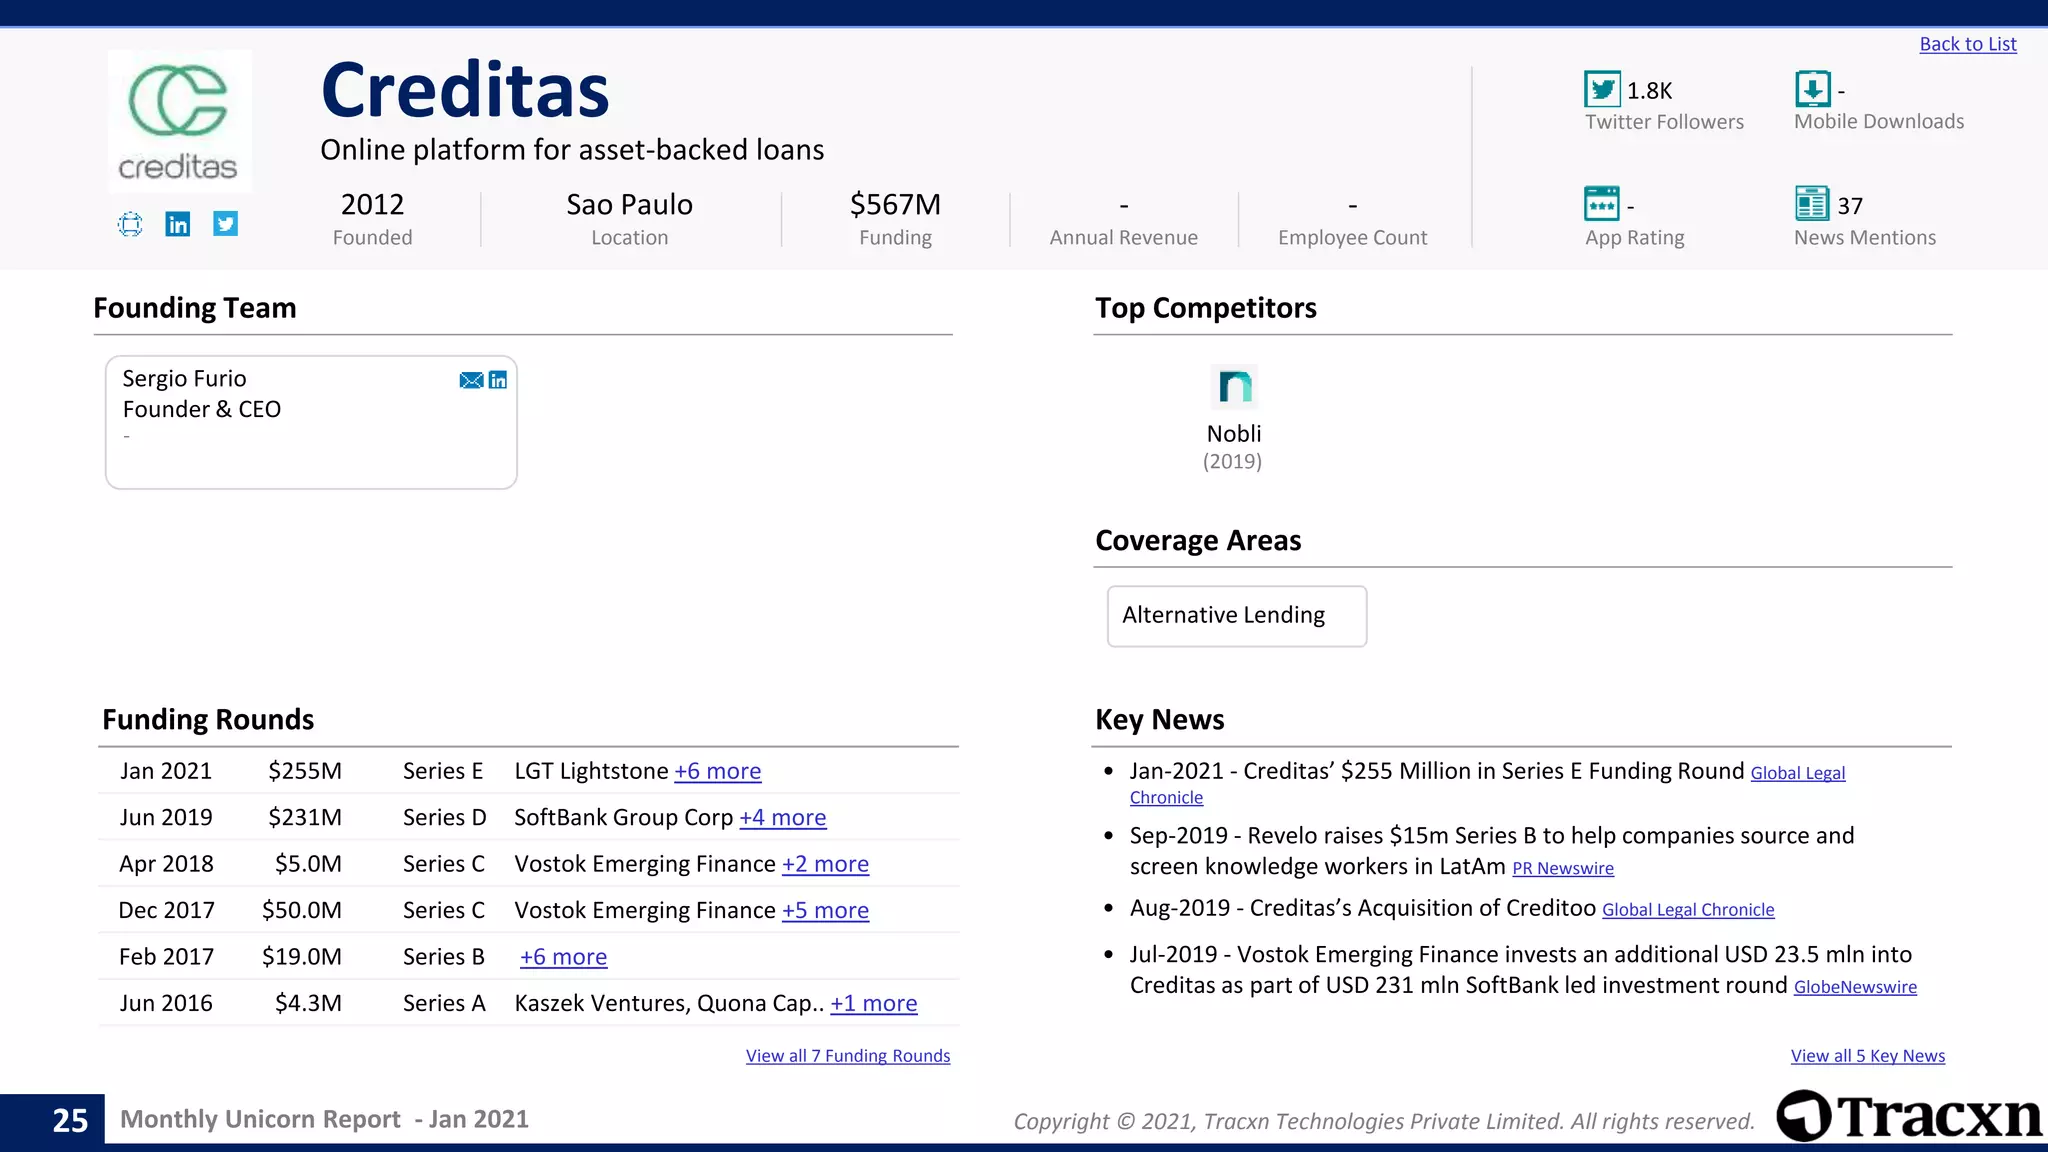Open the Creditas website globe icon
Screen dimensions: 2048x1152
click(130, 224)
